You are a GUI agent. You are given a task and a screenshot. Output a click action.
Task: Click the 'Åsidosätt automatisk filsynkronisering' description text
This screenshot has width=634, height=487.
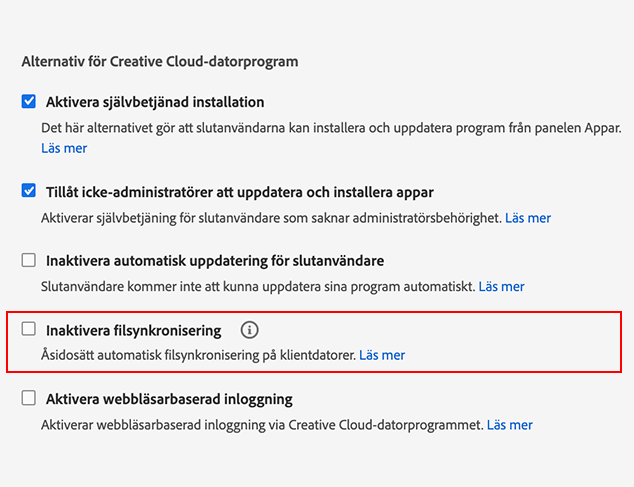[198, 355]
